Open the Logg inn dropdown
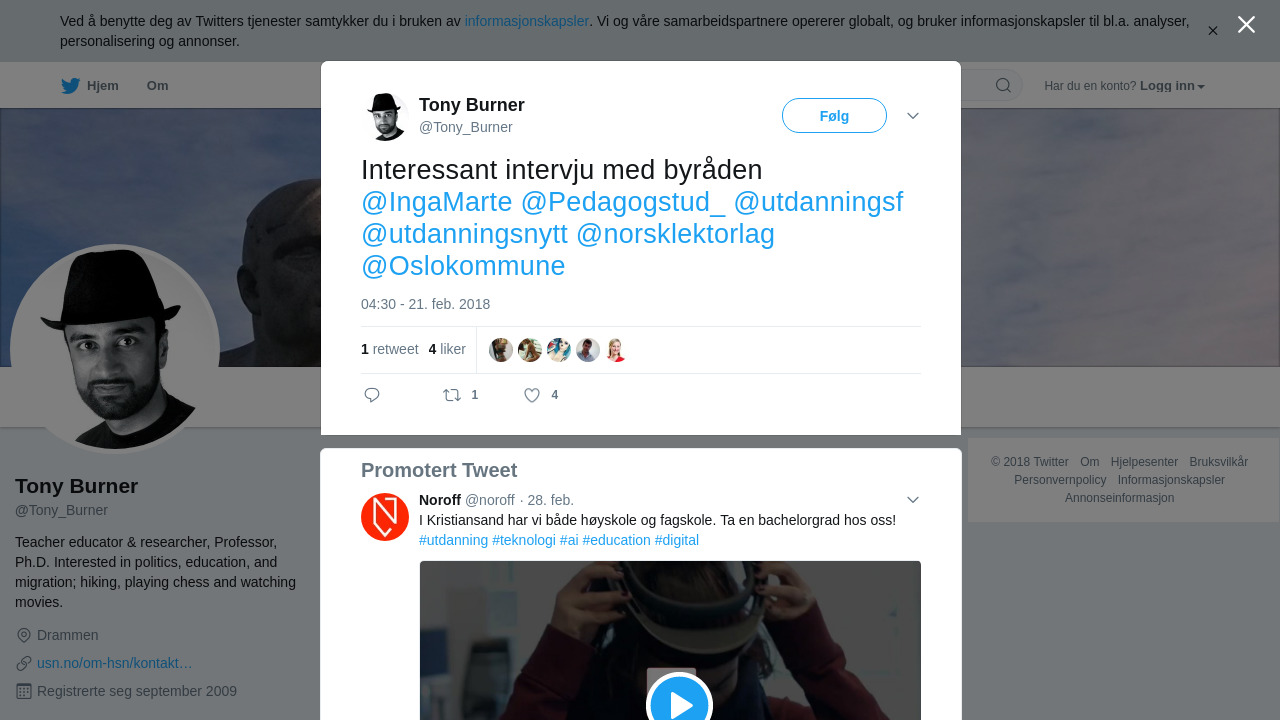Image resolution: width=1280 pixels, height=720 pixels. coord(1172,86)
